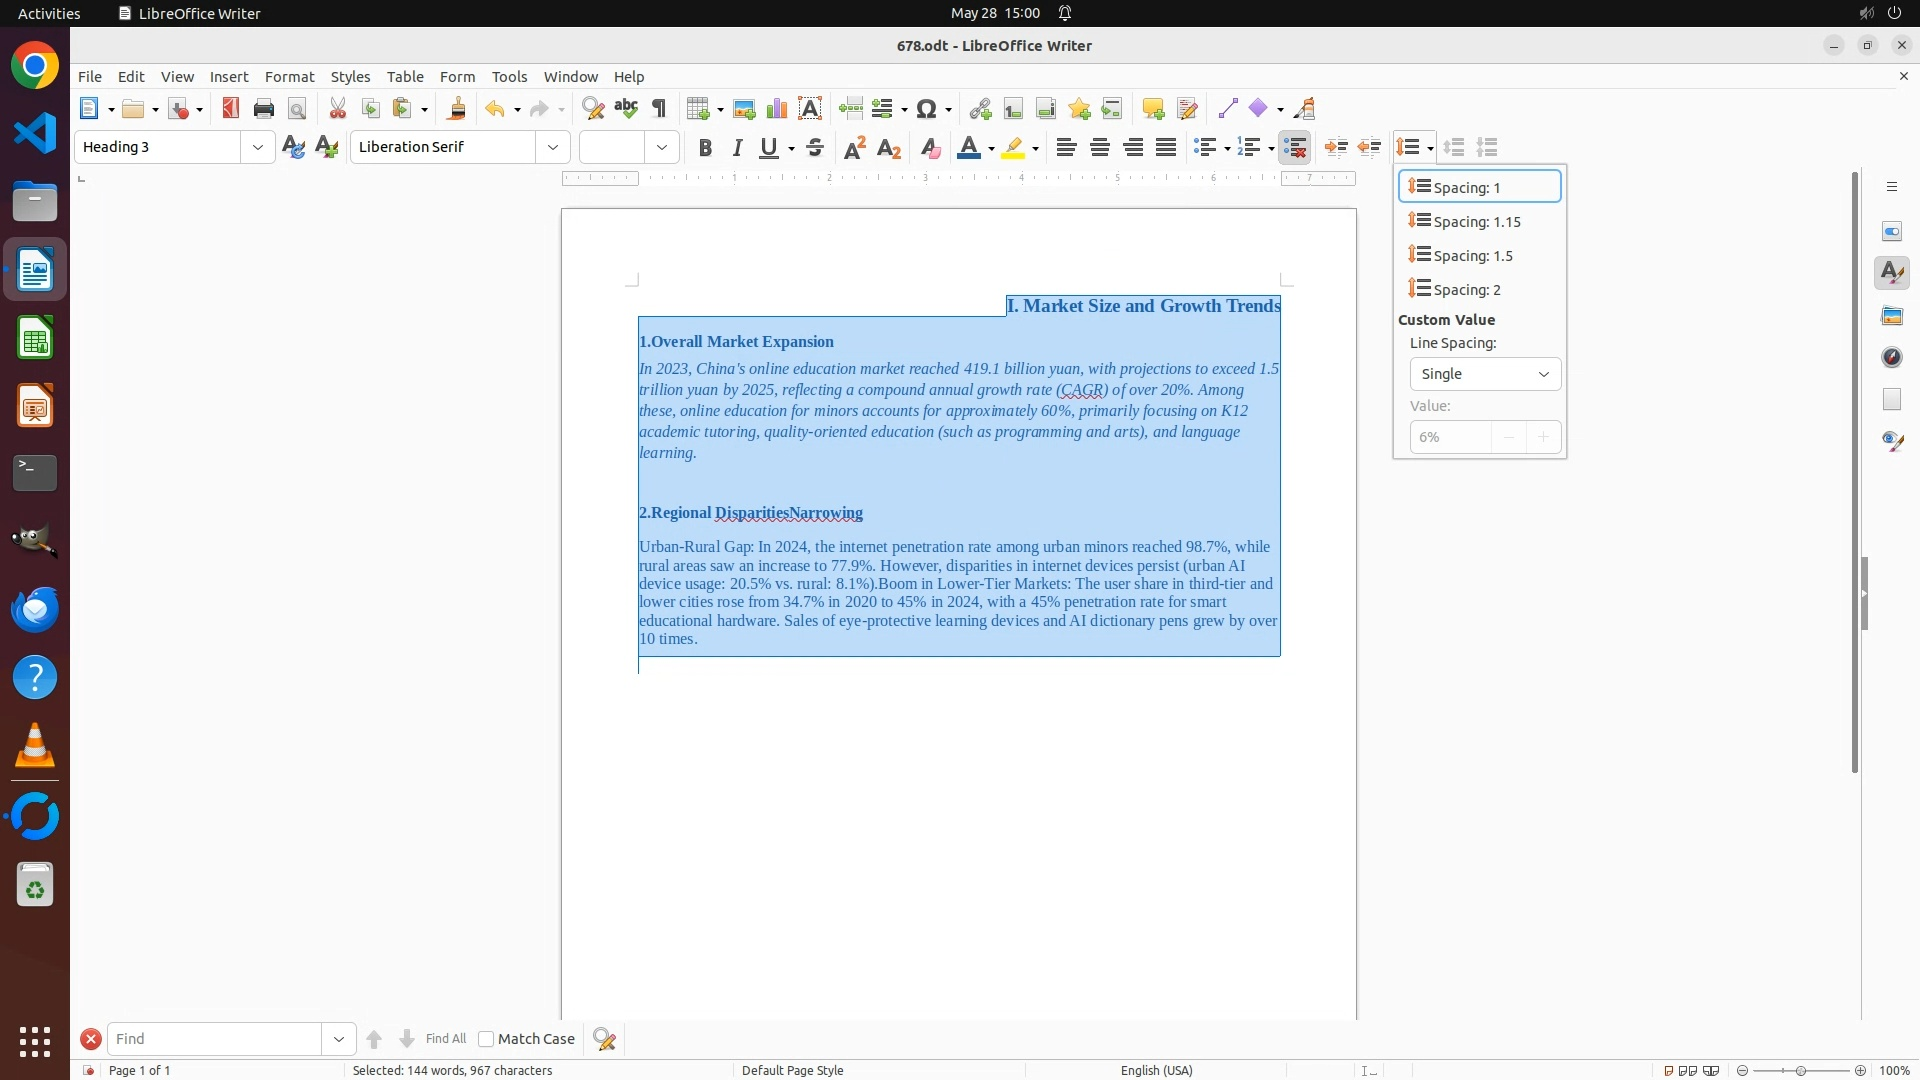Open the Liberation Serif font name dropdown
This screenshot has width=1920, height=1080.
[553, 148]
